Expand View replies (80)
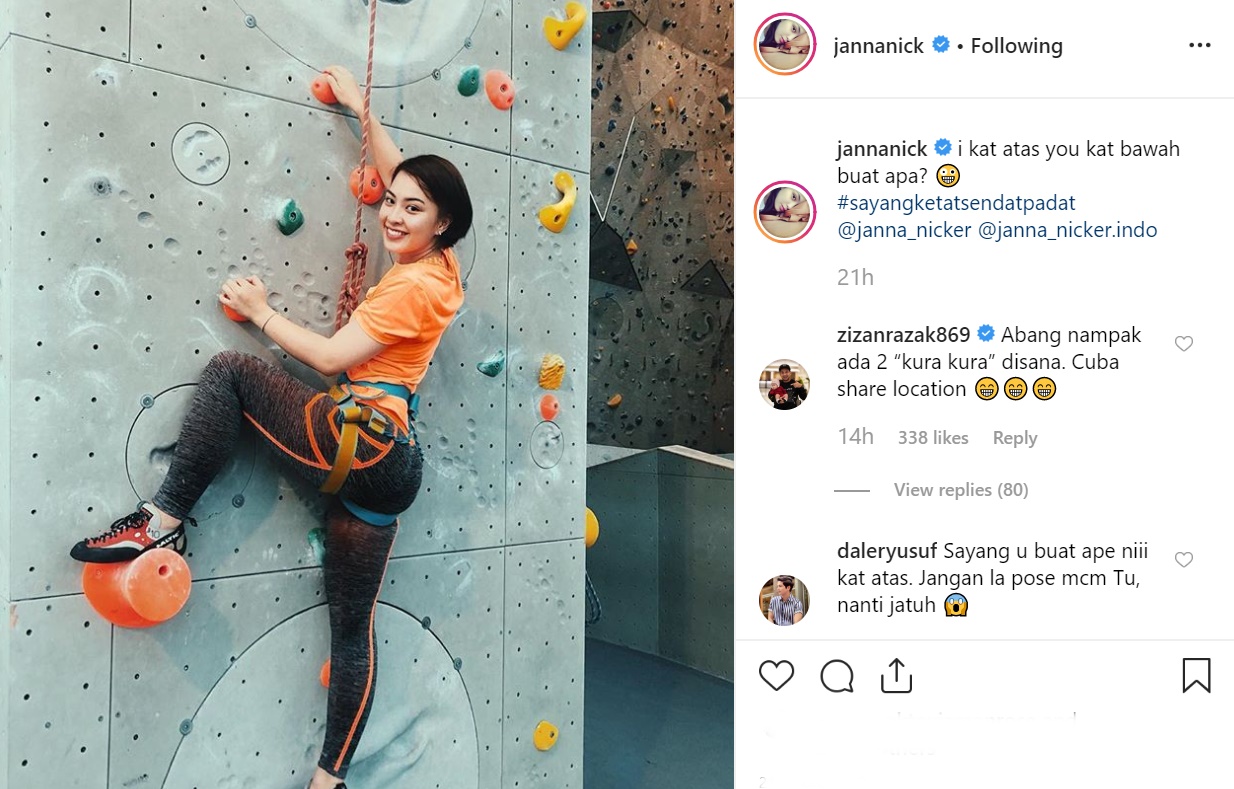The image size is (1234, 789). [x=961, y=490]
